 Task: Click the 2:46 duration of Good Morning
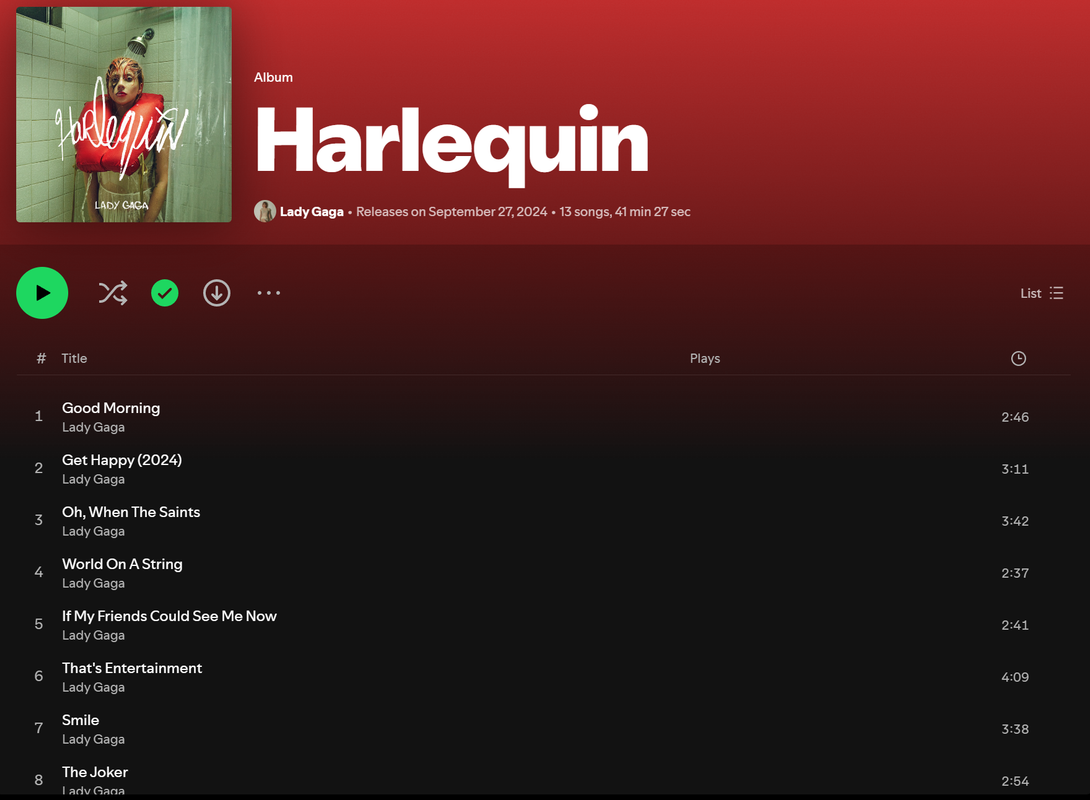(1015, 417)
